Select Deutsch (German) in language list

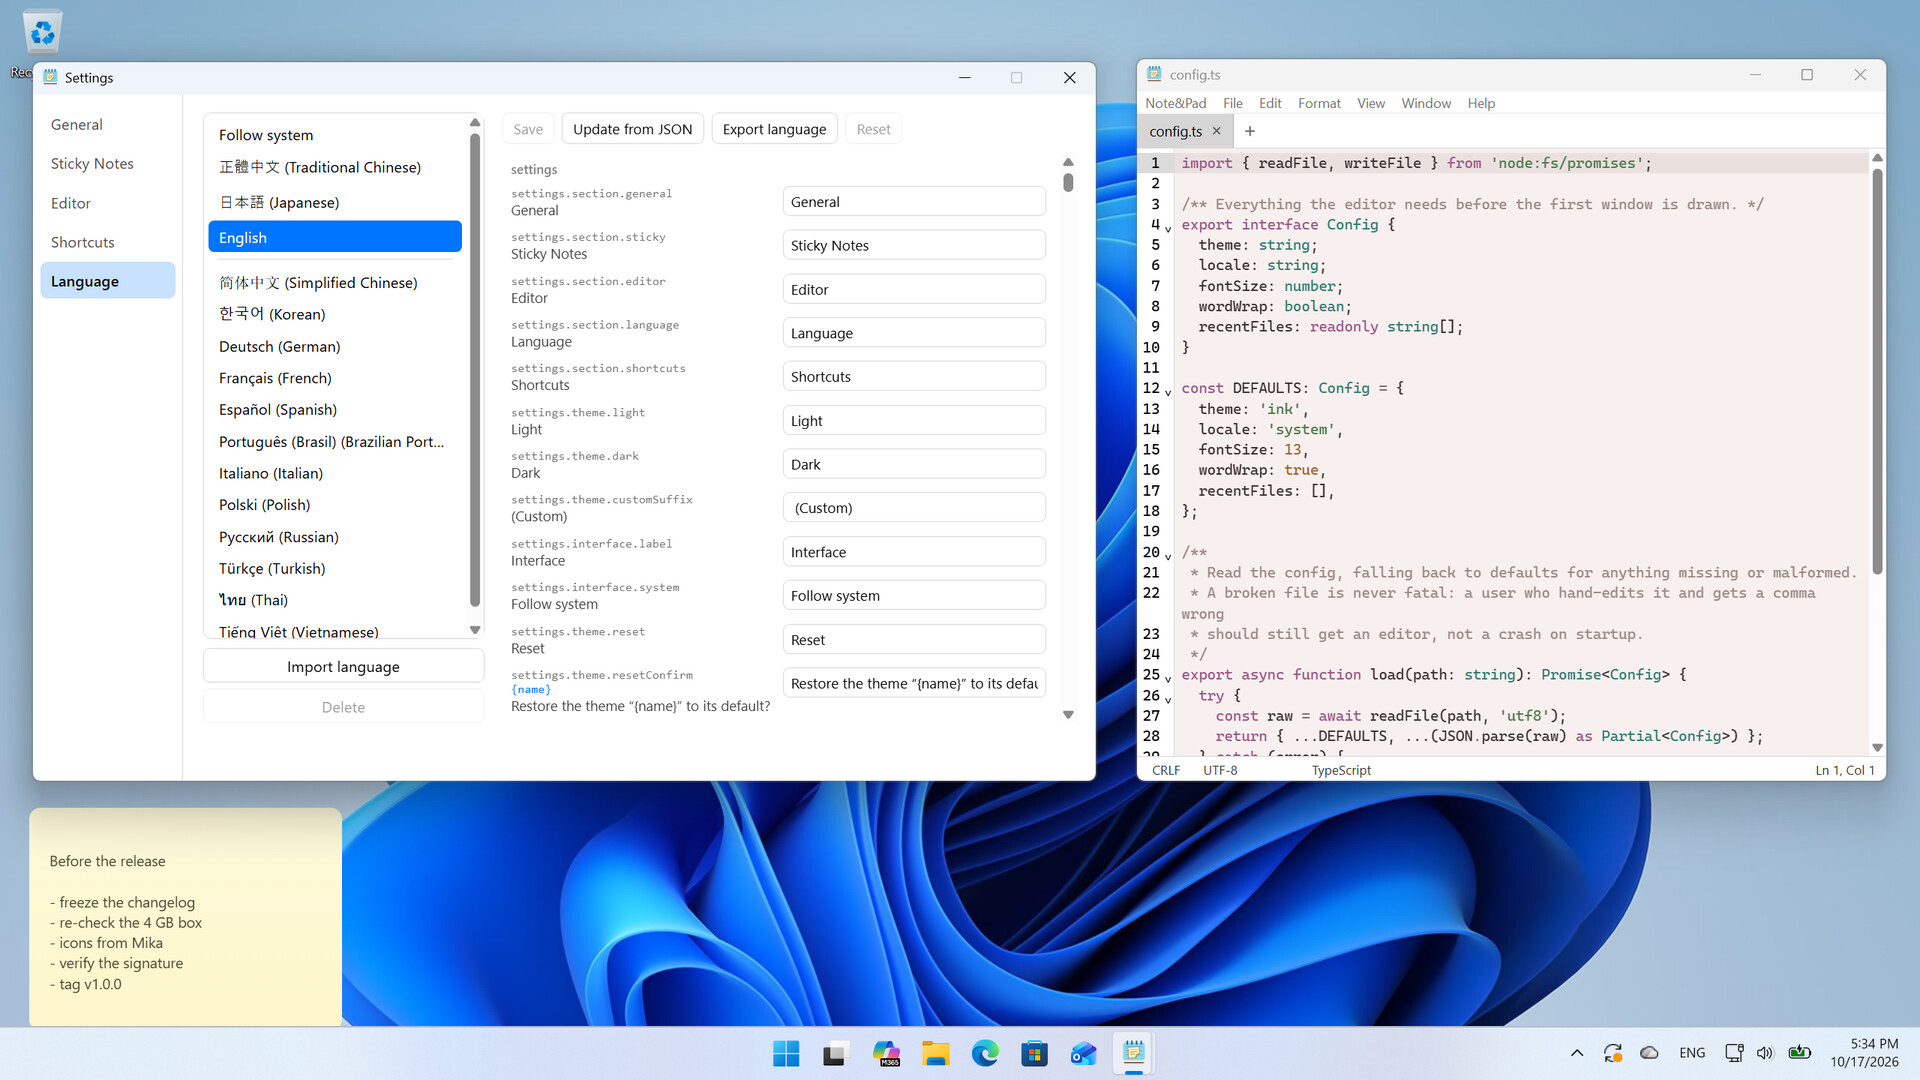[x=335, y=346]
